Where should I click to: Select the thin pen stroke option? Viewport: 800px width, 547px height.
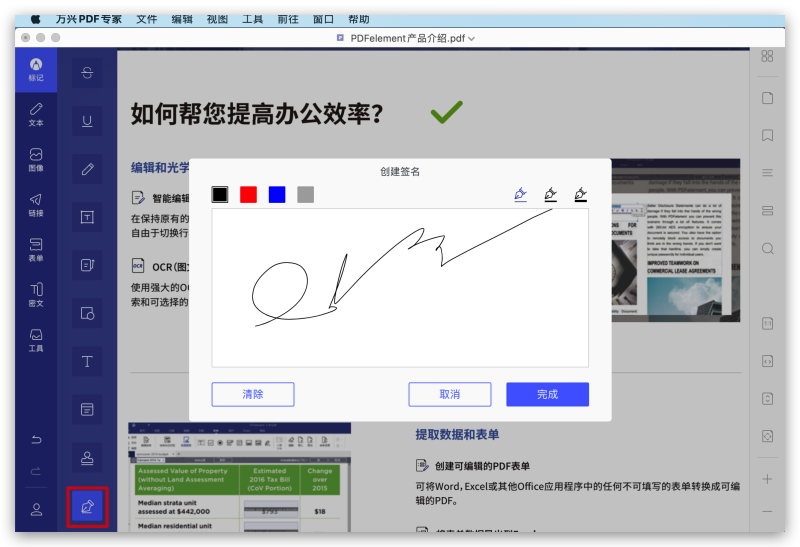point(520,194)
